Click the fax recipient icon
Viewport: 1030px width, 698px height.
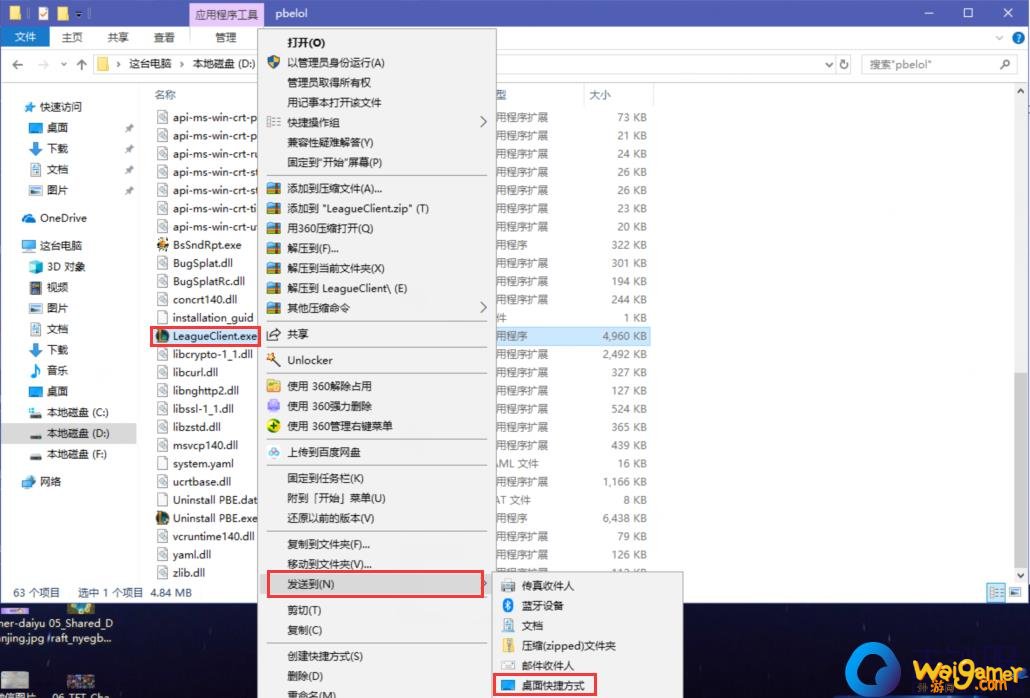point(508,586)
